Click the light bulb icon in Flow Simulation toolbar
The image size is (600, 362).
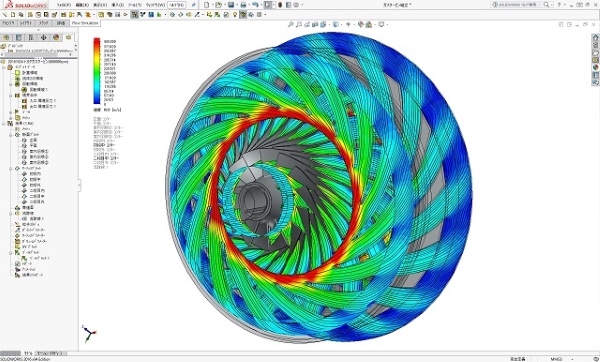pyautogui.click(x=235, y=15)
